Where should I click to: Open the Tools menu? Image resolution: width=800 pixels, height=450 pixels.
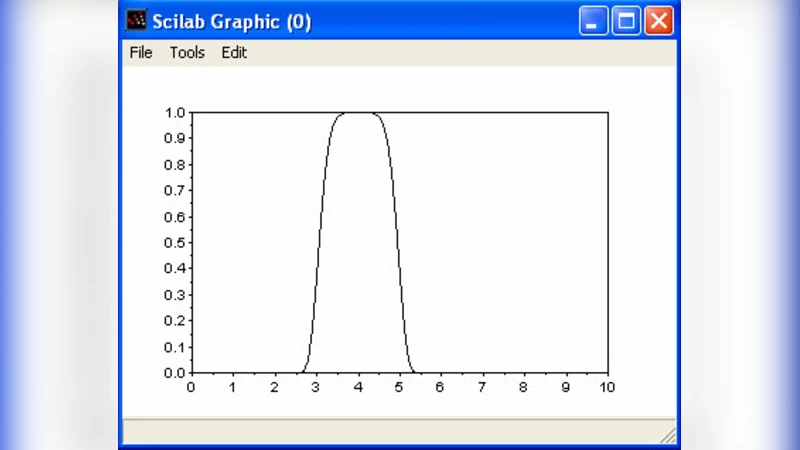click(x=187, y=53)
